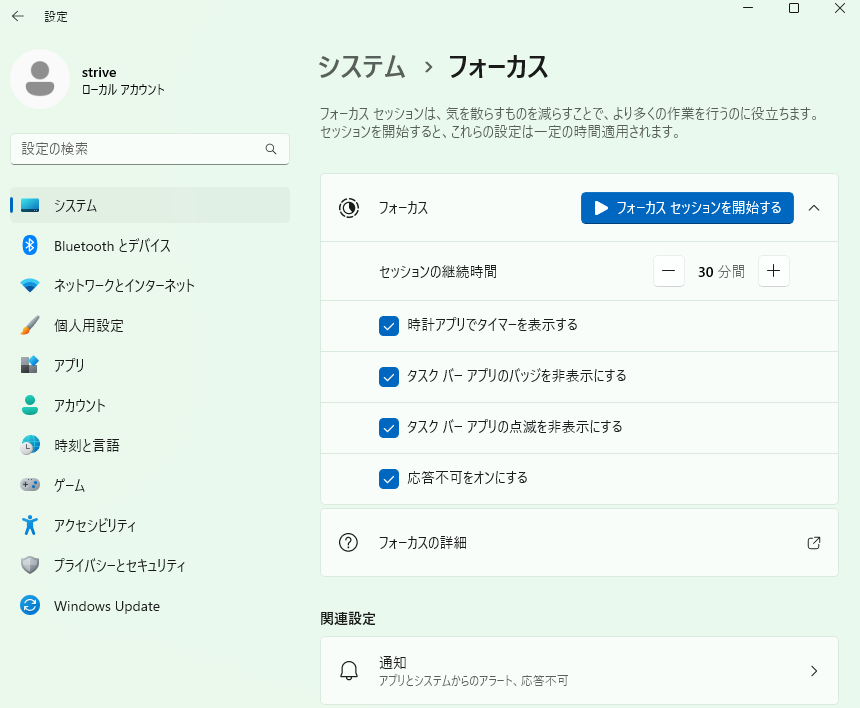This screenshot has height=708, width=860.
Task: Open アカウント settings in sidebar
Action: pyautogui.click(x=150, y=405)
